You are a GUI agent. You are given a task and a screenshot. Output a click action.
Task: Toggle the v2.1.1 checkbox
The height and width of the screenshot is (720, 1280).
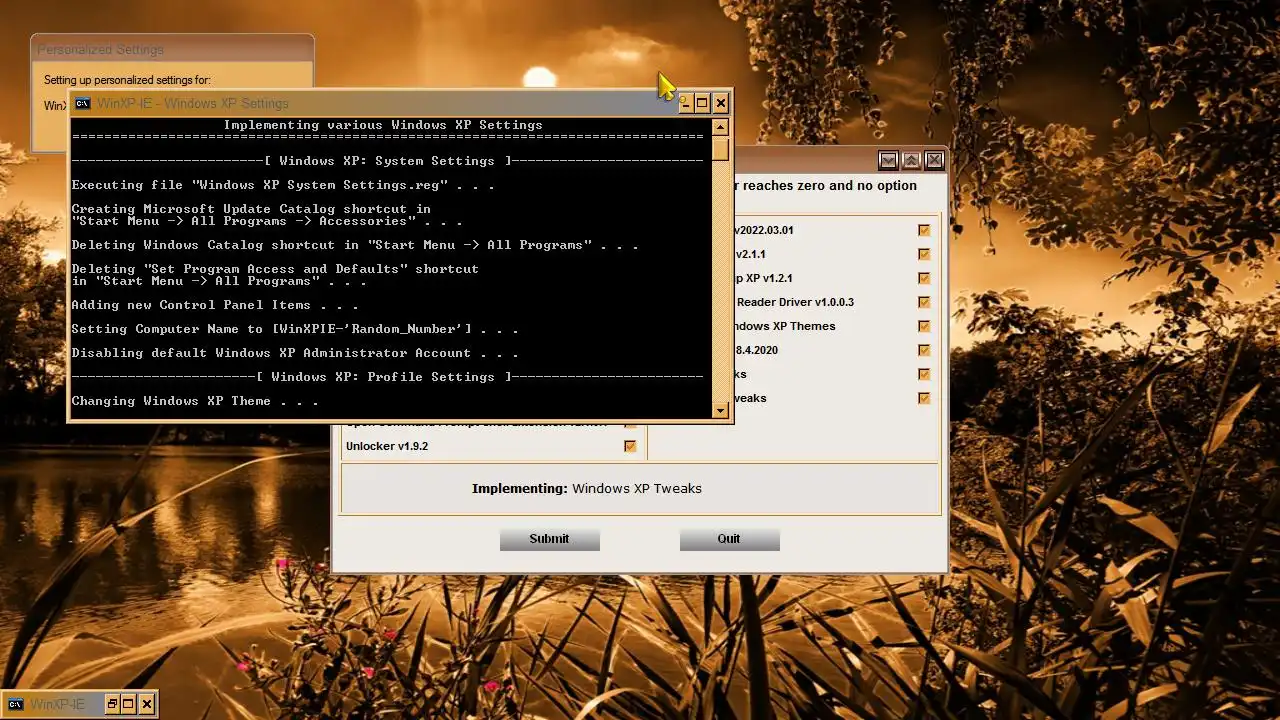[x=924, y=254]
